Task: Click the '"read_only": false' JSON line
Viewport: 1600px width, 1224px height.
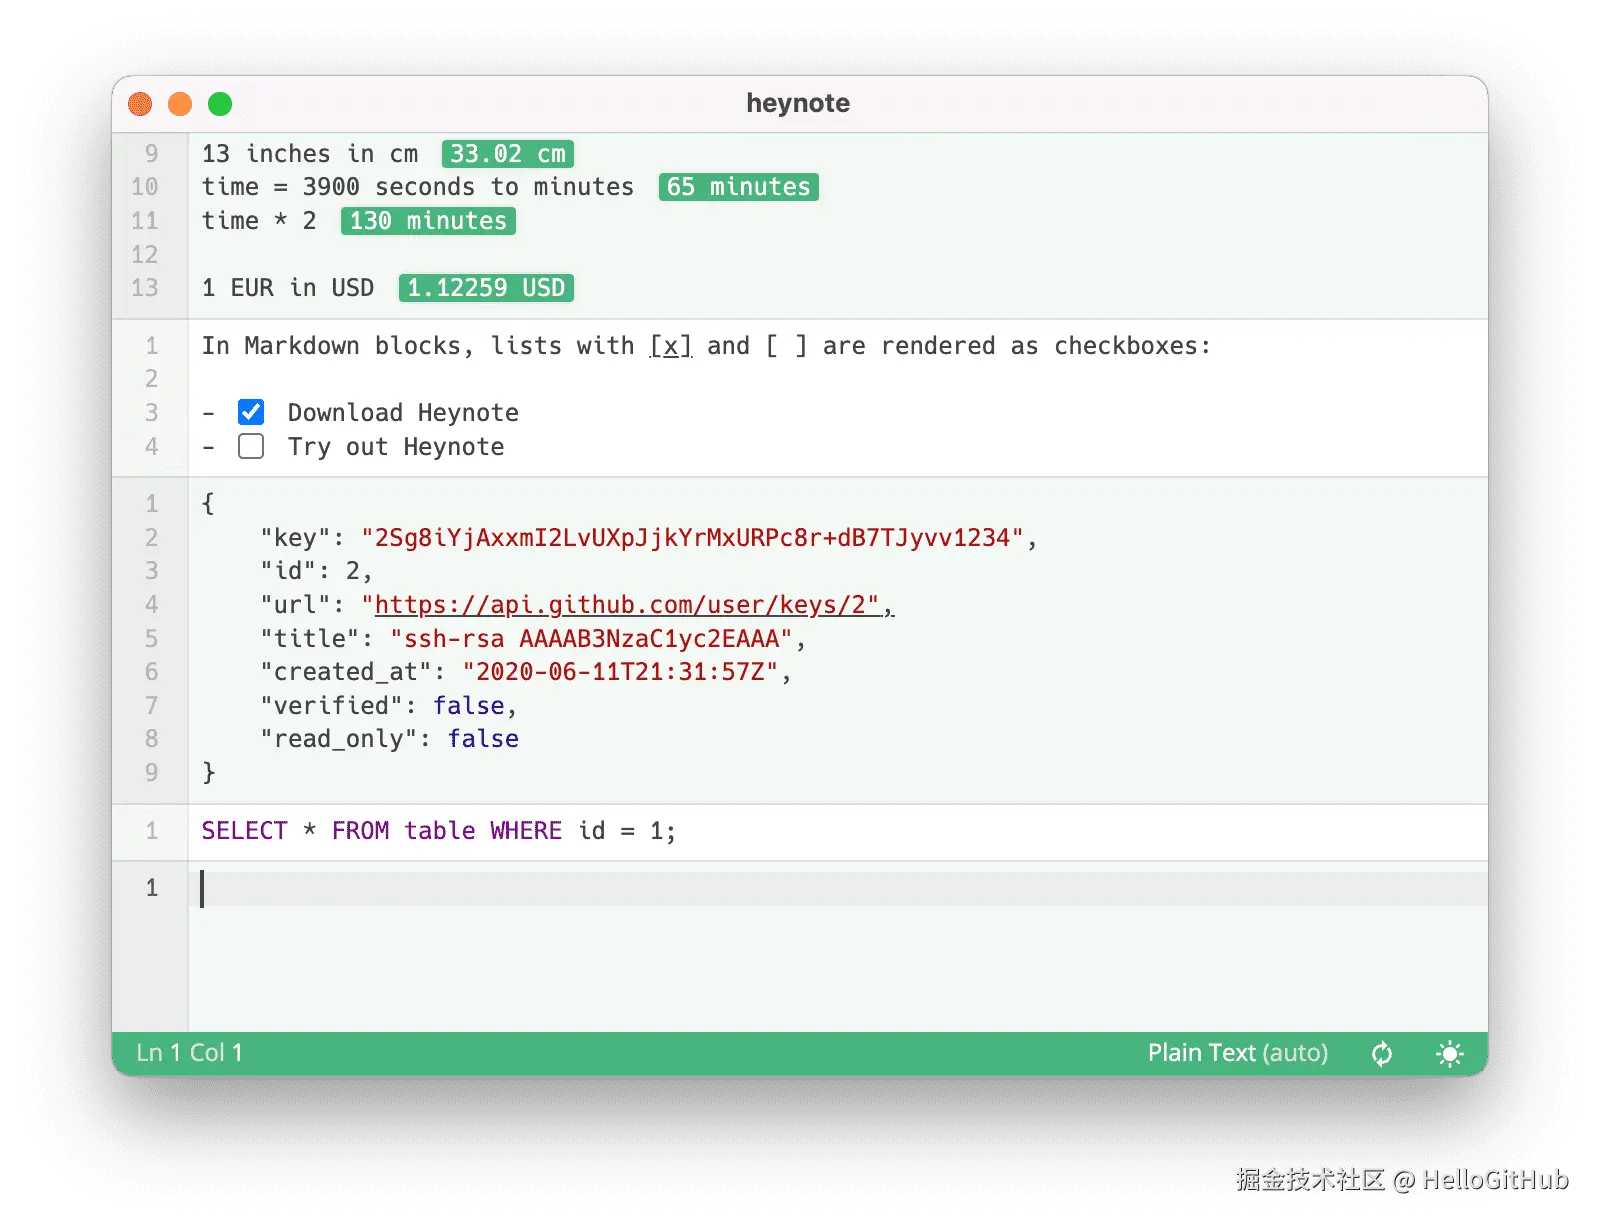Action: click(389, 739)
